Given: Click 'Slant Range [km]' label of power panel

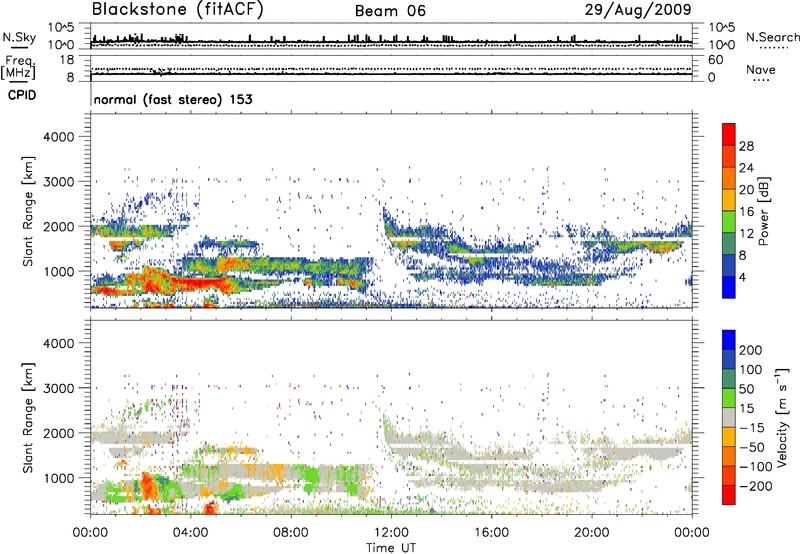Looking at the screenshot, I should (28, 211).
